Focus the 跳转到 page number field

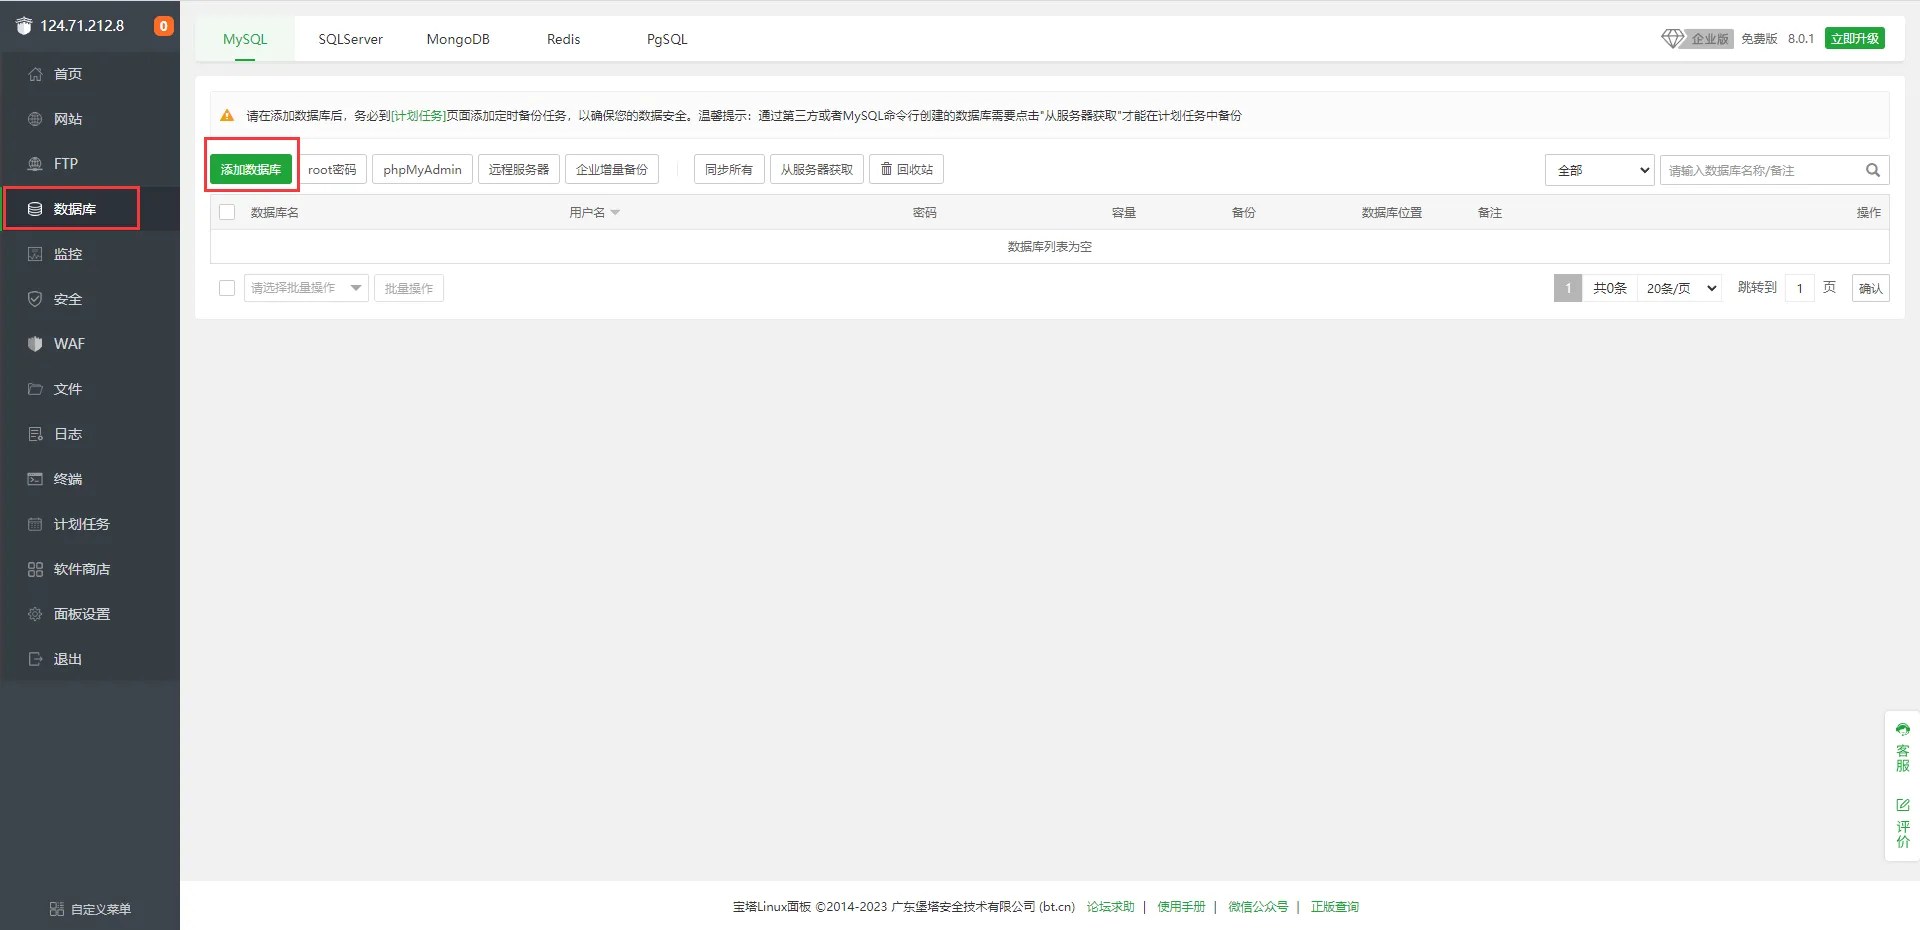(1800, 288)
